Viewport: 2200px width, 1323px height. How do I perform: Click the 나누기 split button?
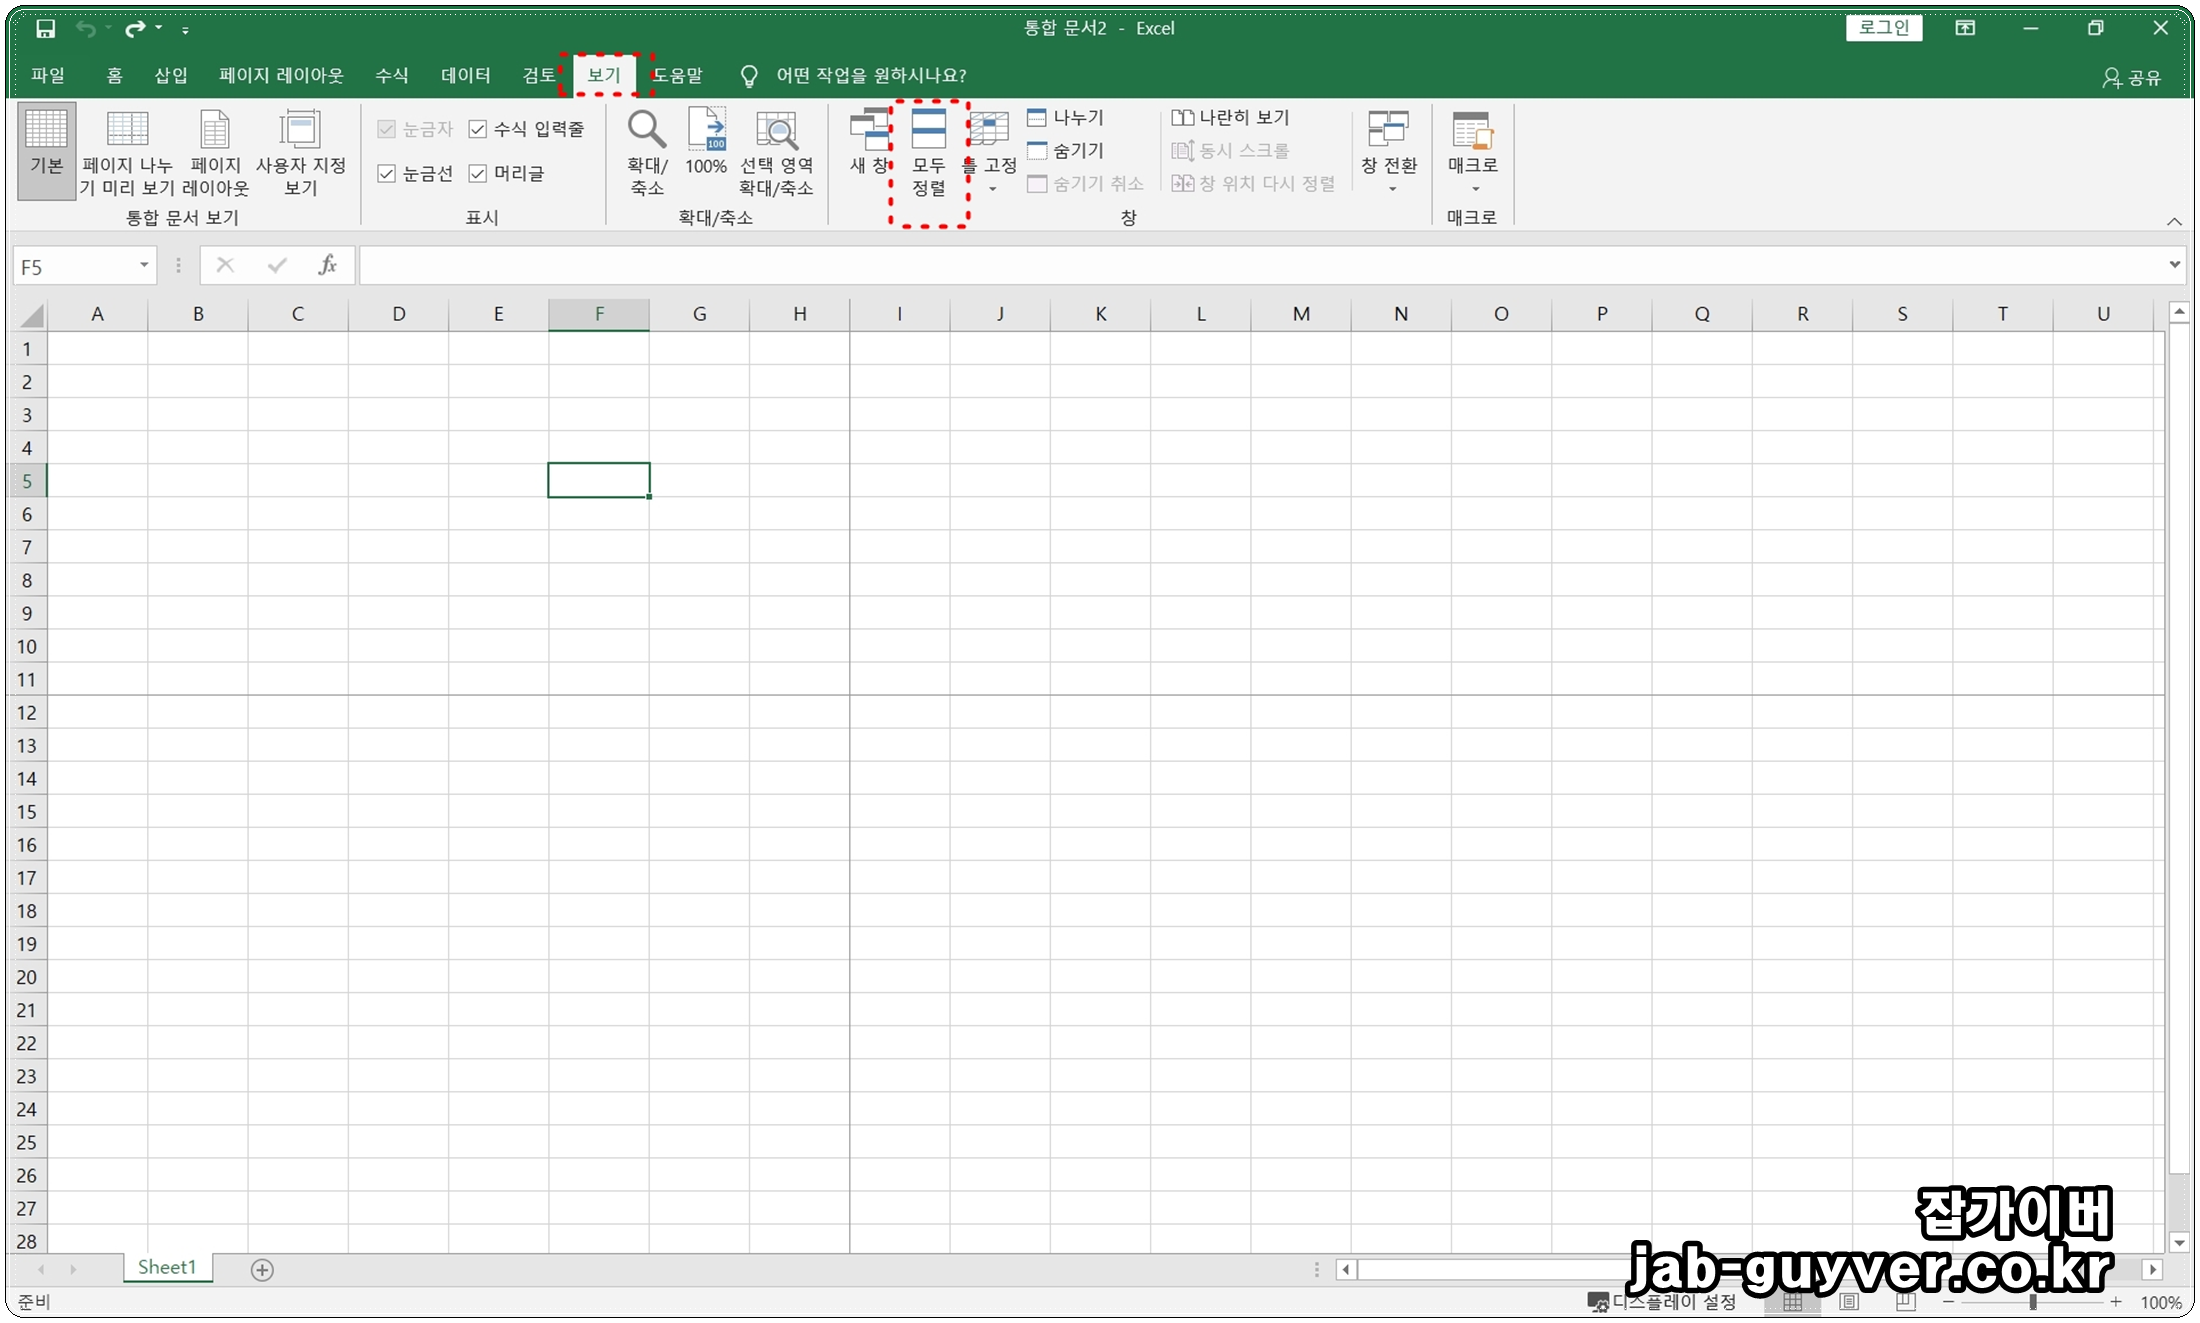click(x=1066, y=118)
